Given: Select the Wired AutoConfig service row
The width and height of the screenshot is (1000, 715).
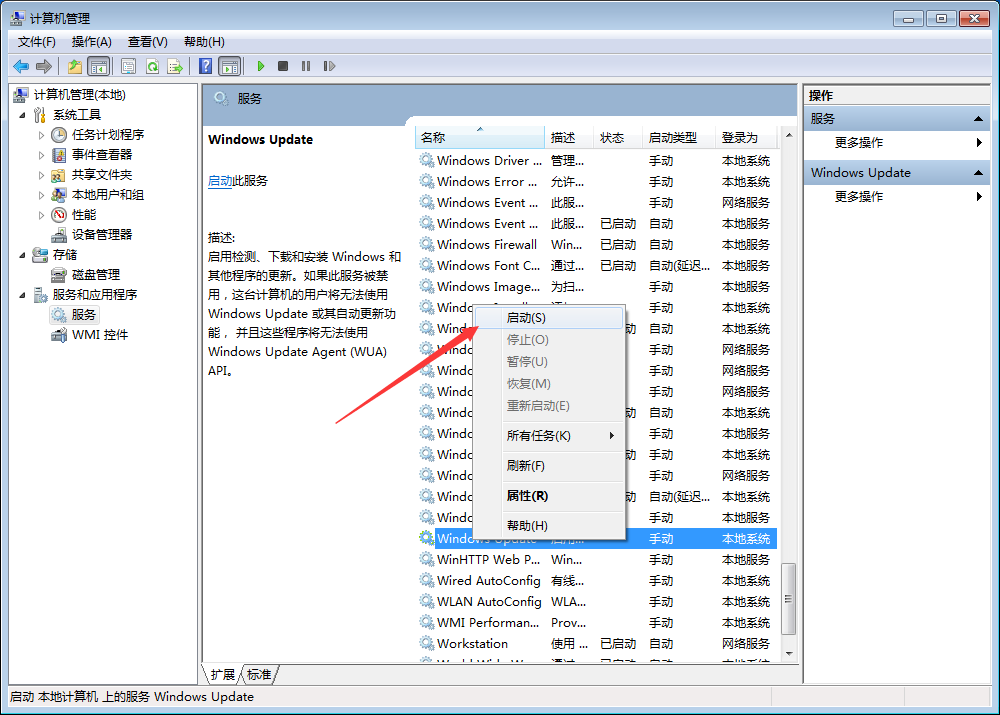Looking at the screenshot, I should pos(596,580).
